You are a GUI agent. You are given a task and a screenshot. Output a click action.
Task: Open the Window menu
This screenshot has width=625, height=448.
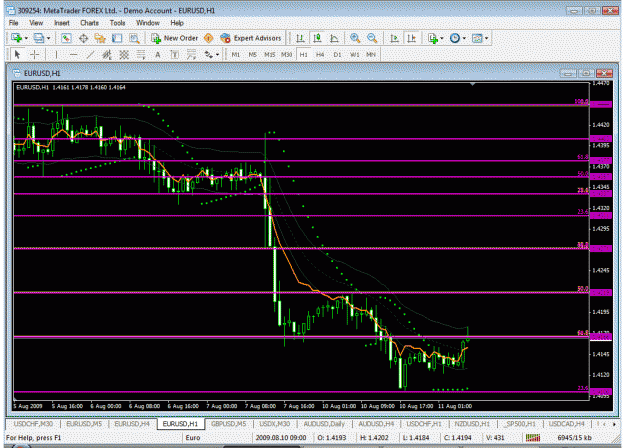(148, 23)
